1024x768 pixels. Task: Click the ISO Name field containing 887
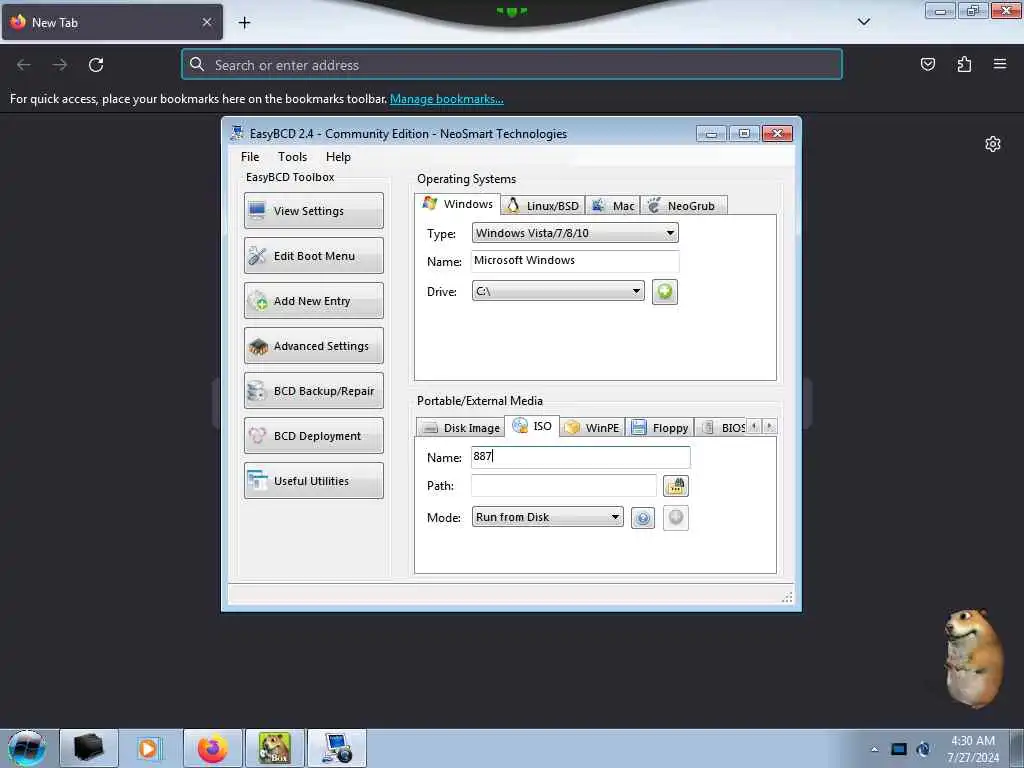580,456
